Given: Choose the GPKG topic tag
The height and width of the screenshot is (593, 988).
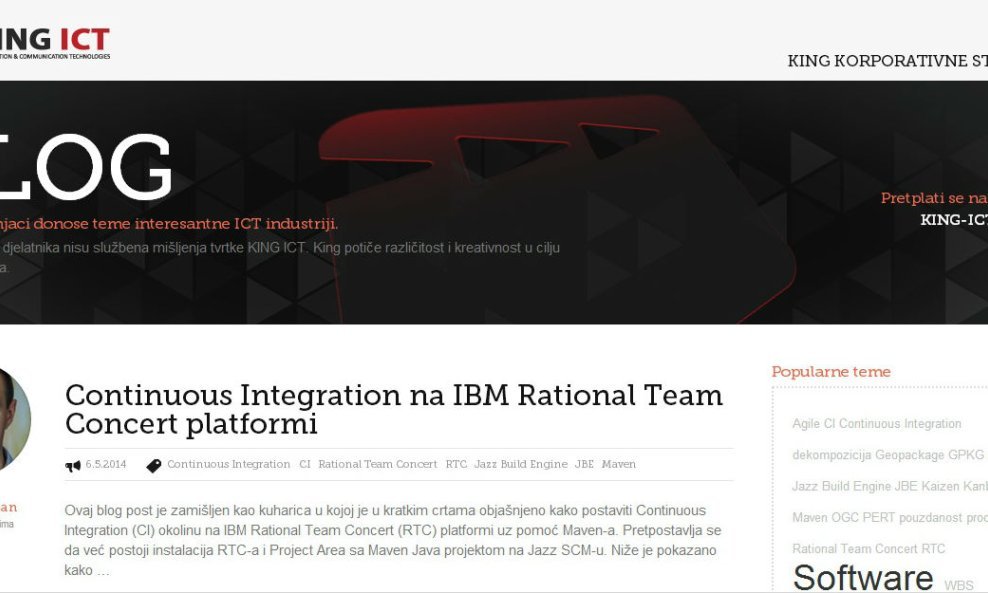Looking at the screenshot, I should tap(966, 455).
